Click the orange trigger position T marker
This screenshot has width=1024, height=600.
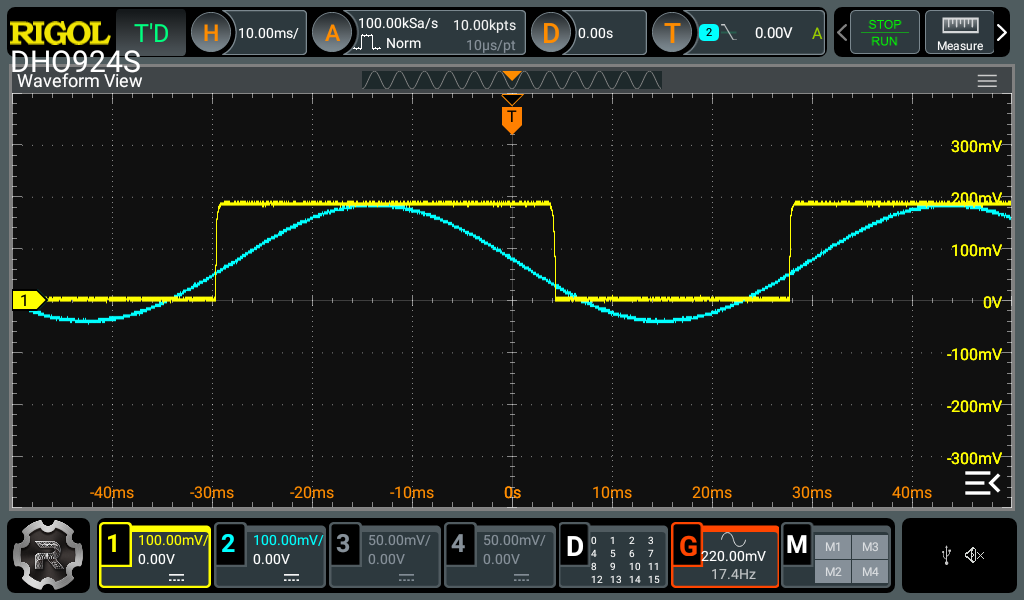(x=512, y=119)
